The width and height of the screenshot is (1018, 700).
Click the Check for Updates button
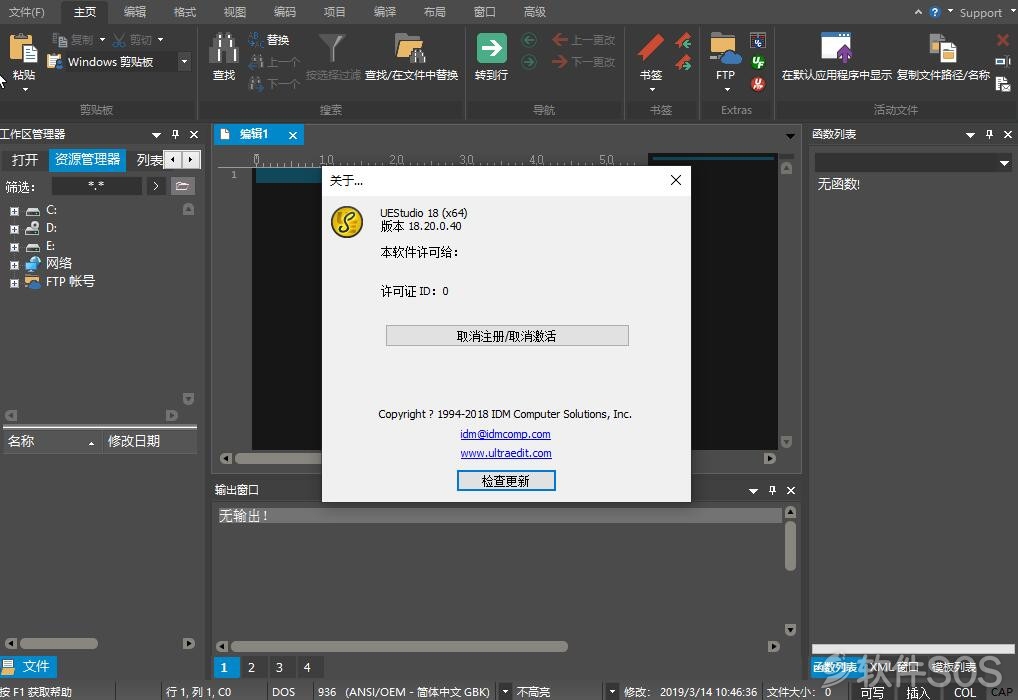click(x=506, y=481)
